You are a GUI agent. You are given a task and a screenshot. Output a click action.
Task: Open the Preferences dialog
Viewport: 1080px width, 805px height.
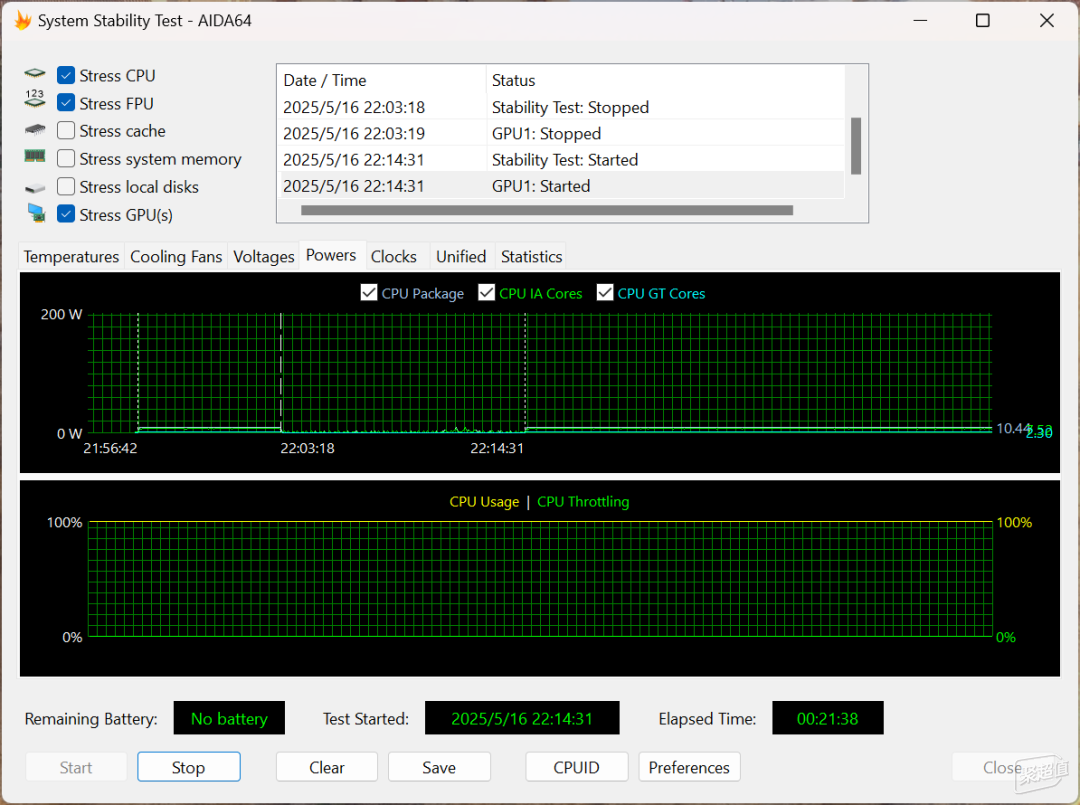[x=689, y=767]
